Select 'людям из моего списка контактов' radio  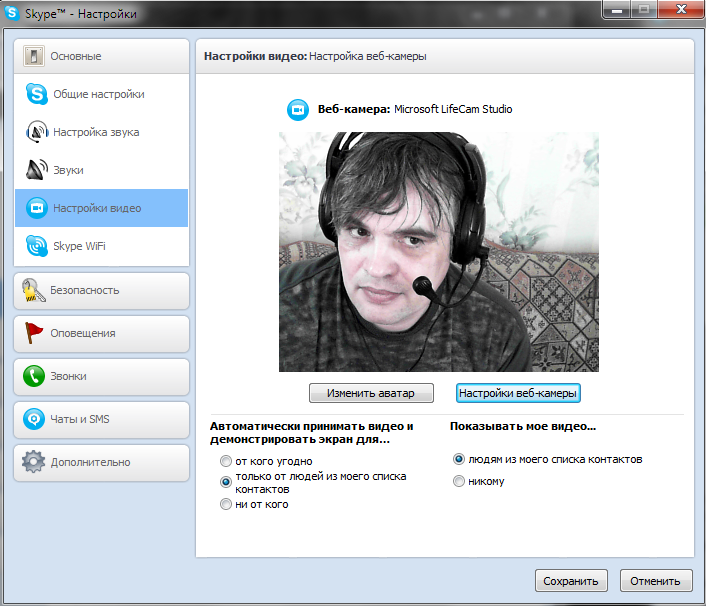click(x=458, y=459)
